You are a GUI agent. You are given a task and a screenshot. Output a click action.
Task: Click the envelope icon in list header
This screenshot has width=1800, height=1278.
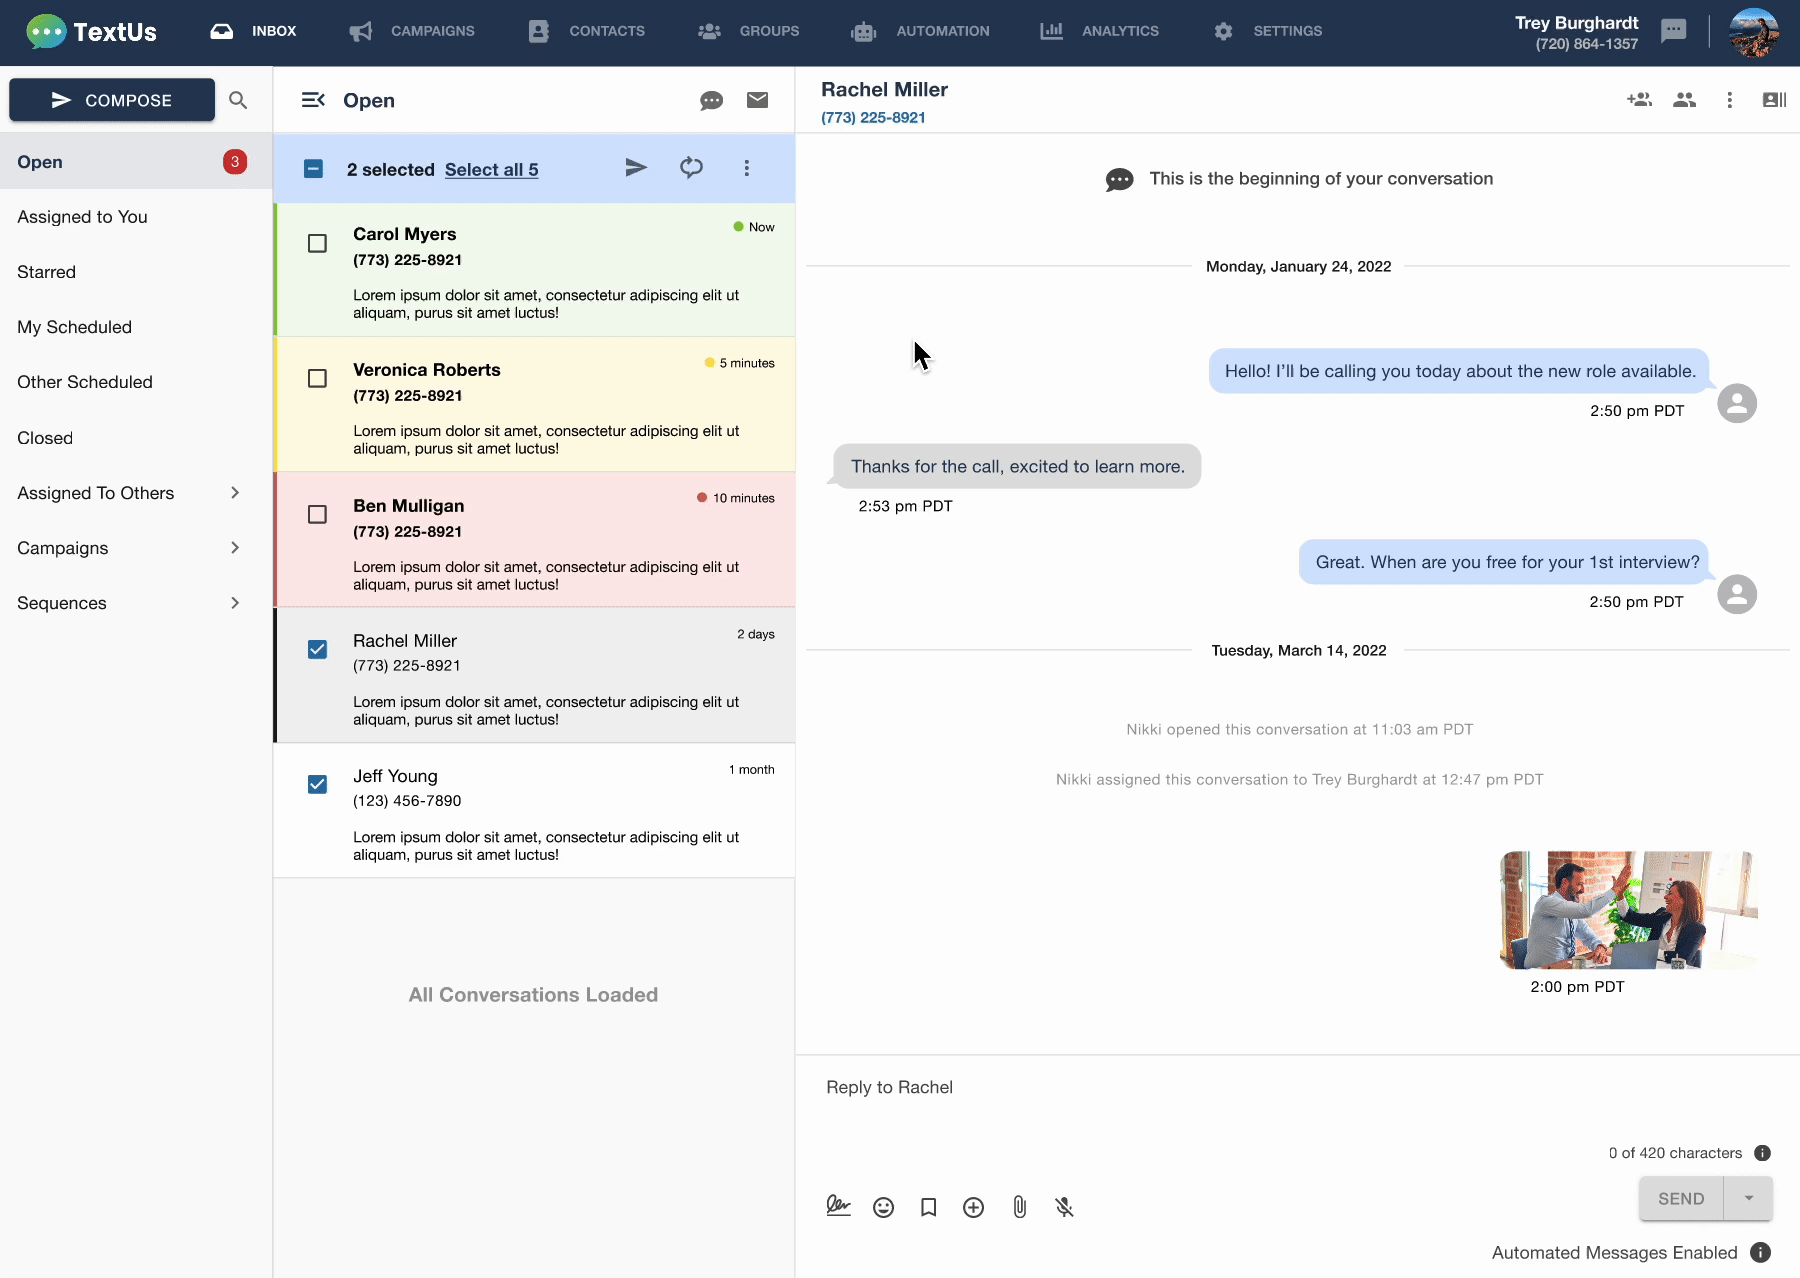(758, 100)
